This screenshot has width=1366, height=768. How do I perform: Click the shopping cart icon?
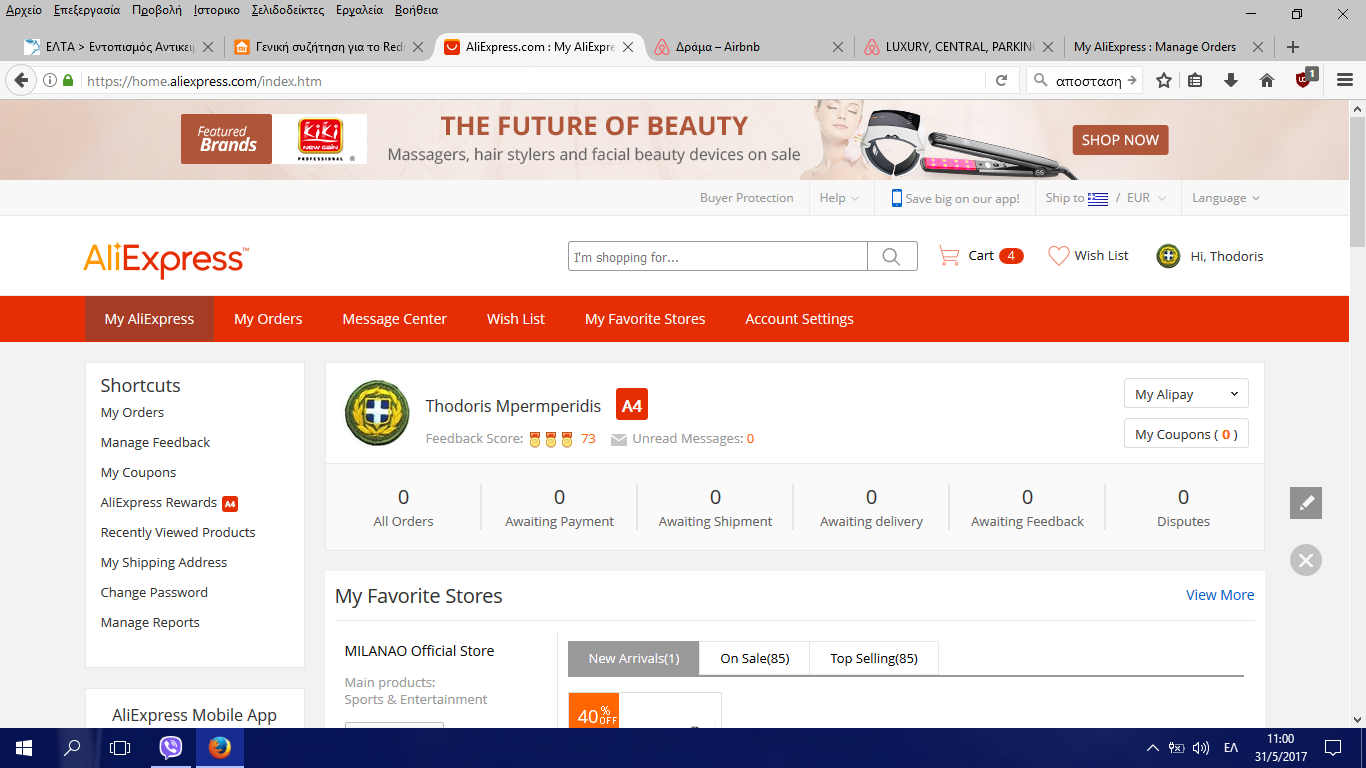[948, 256]
